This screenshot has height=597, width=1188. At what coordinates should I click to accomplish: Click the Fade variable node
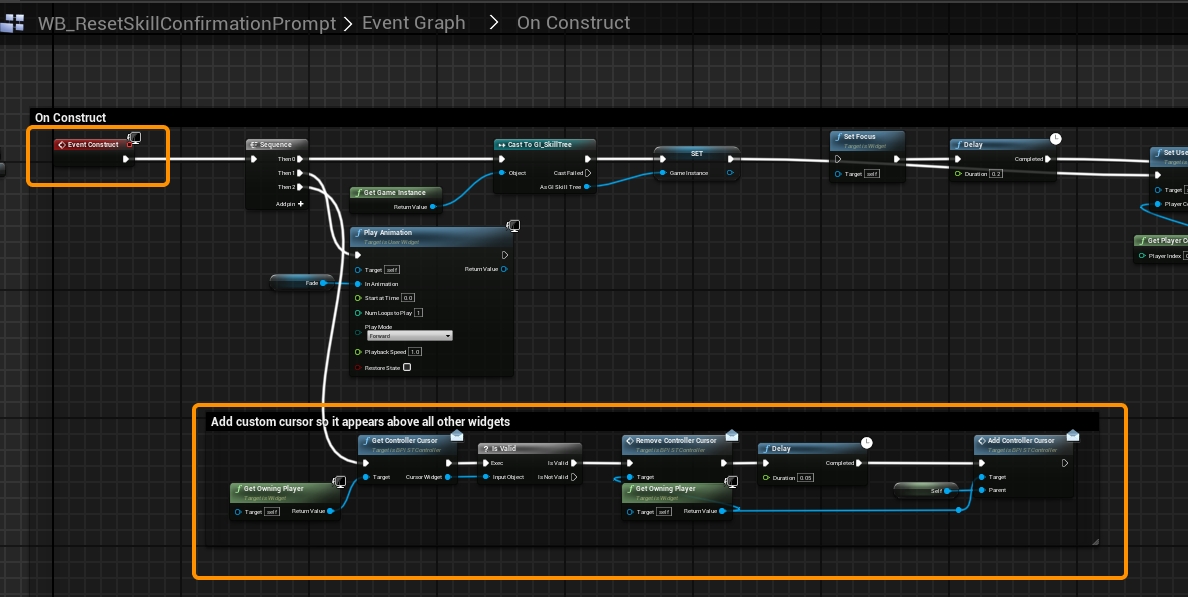click(301, 283)
